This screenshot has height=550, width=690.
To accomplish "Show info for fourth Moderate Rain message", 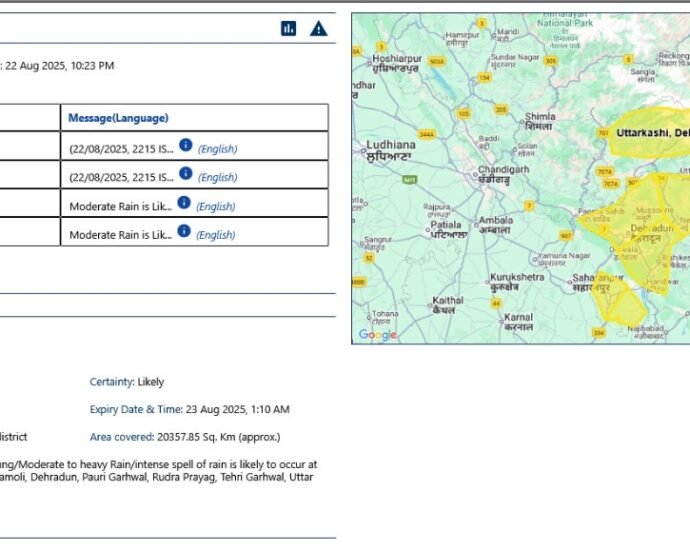I will point(183,231).
